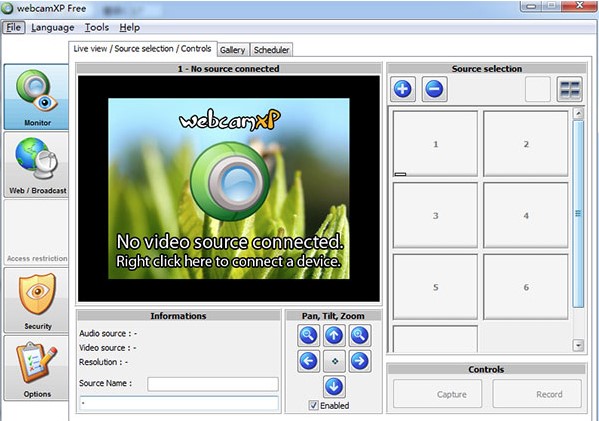Open the Security section in sidebar
599x421 pixels.
click(x=36, y=300)
